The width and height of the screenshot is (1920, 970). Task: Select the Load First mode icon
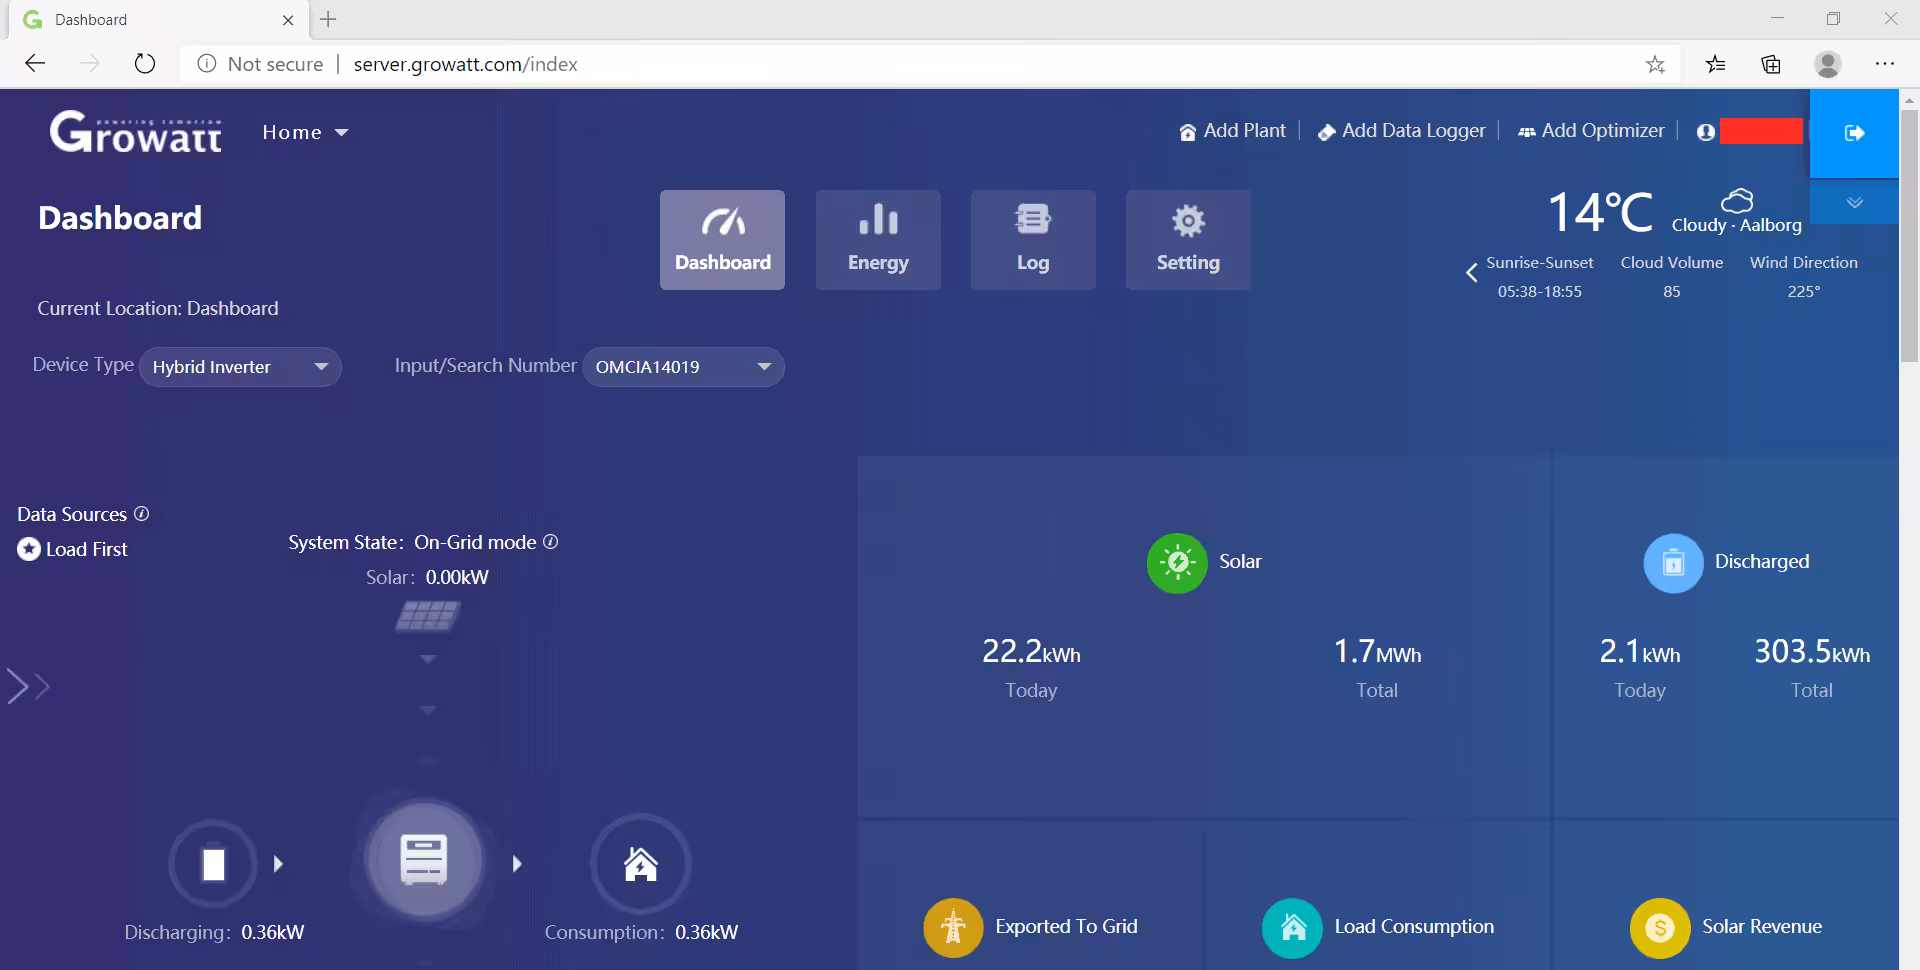coord(29,549)
